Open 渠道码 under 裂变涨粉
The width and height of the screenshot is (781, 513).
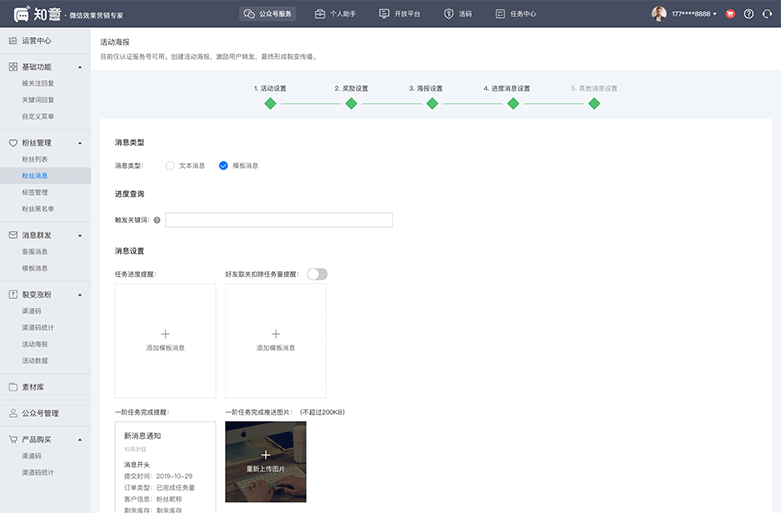(x=31, y=311)
